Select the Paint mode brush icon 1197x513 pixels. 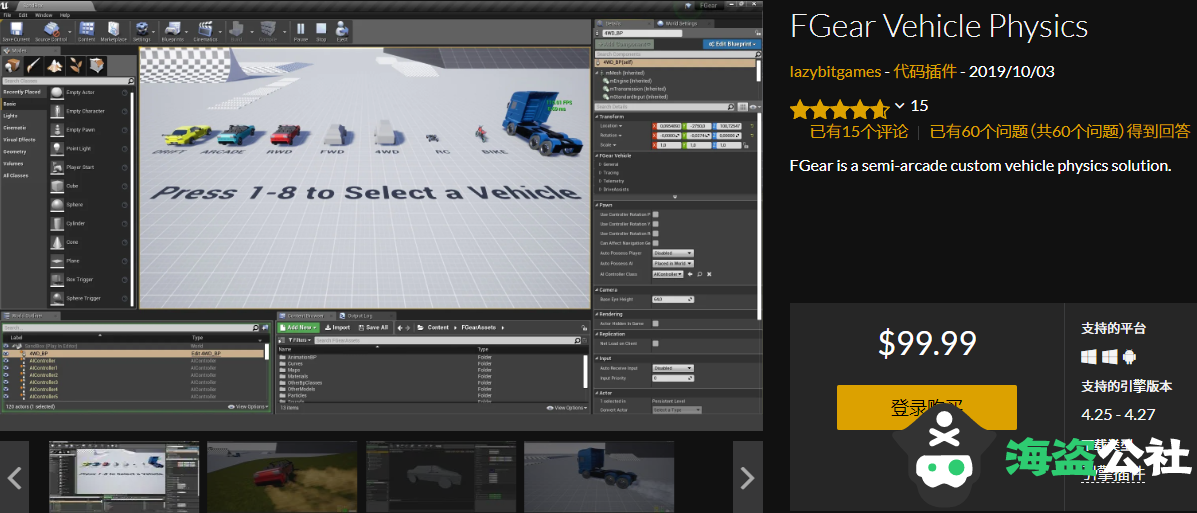[34, 66]
